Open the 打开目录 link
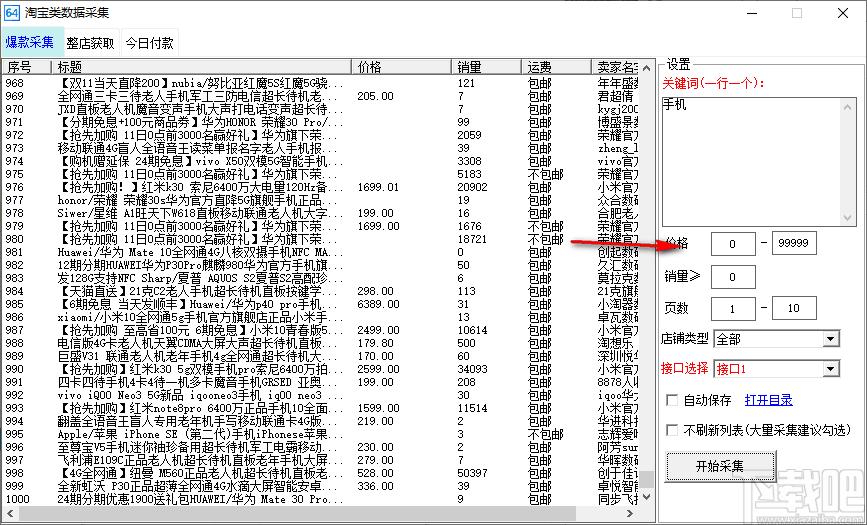 769,400
